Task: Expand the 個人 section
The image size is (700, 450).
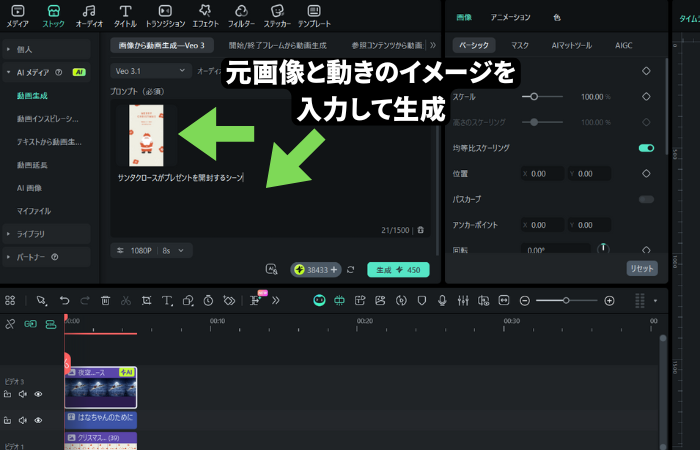Action: point(46,49)
